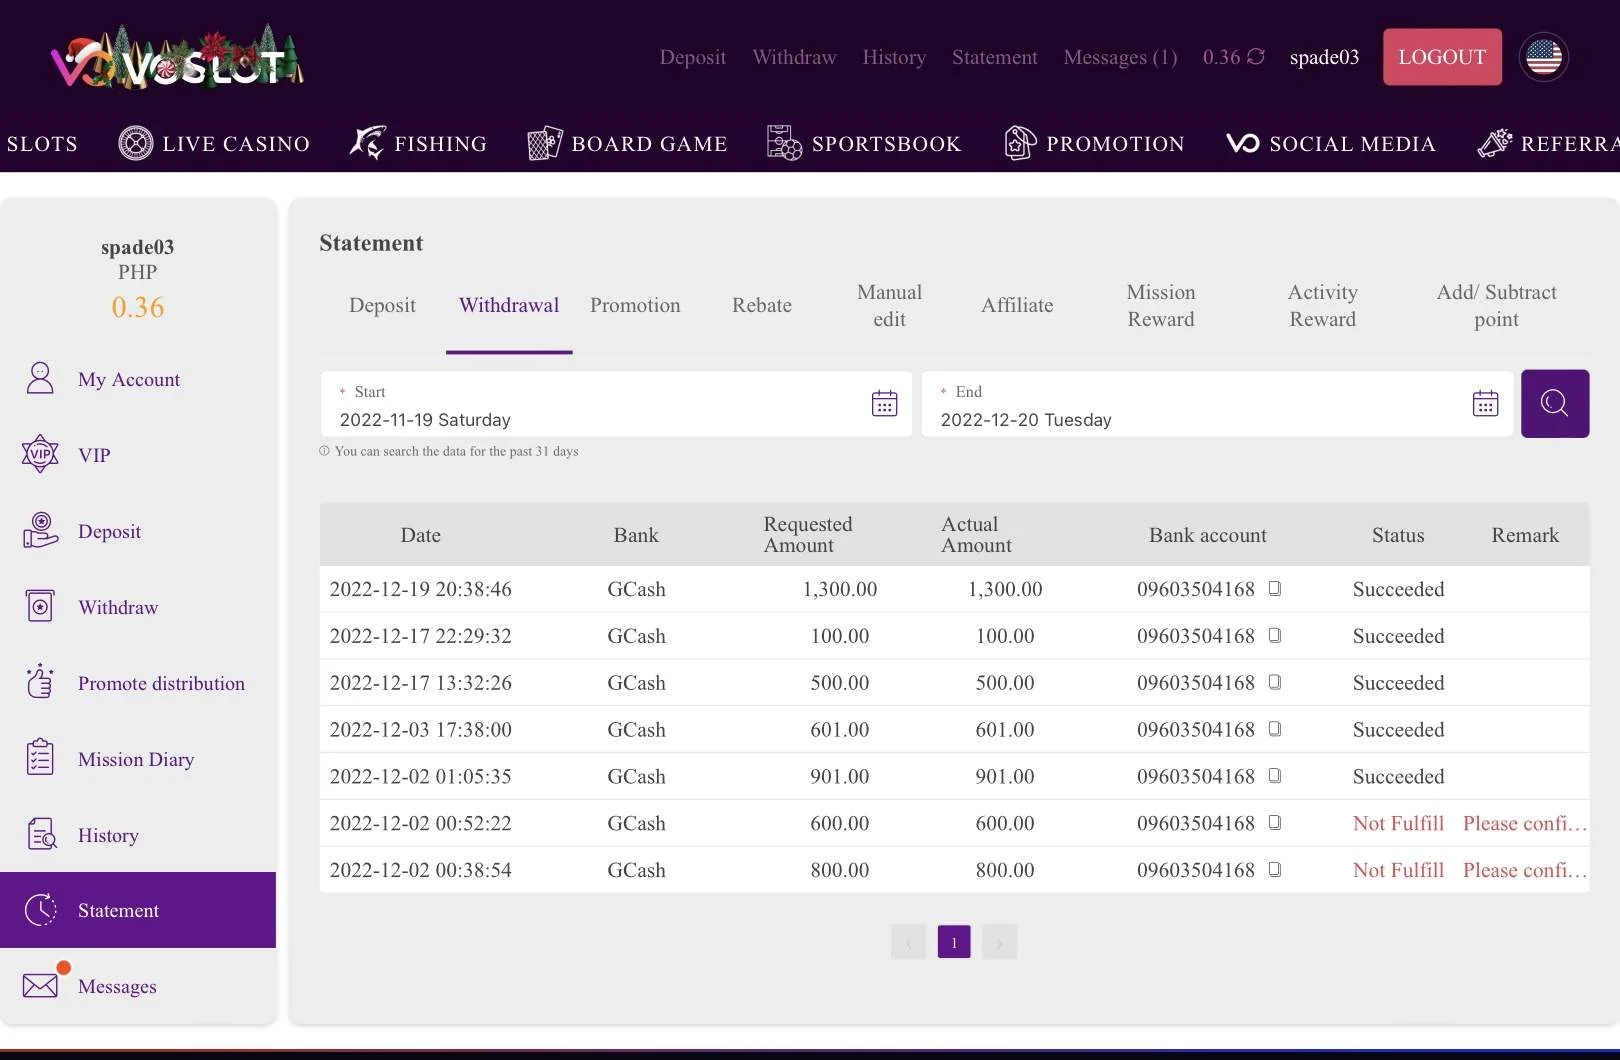Open the Add/ Subtract point tab

(x=1496, y=306)
